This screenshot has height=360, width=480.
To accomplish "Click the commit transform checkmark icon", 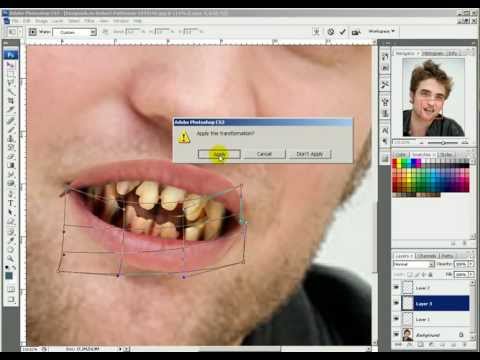I will 343,32.
